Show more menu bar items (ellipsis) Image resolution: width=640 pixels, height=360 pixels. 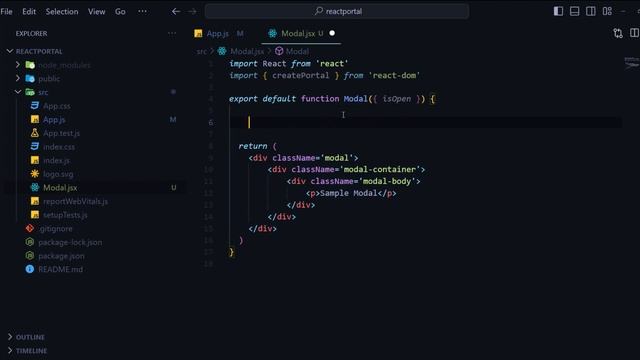pos(142,11)
